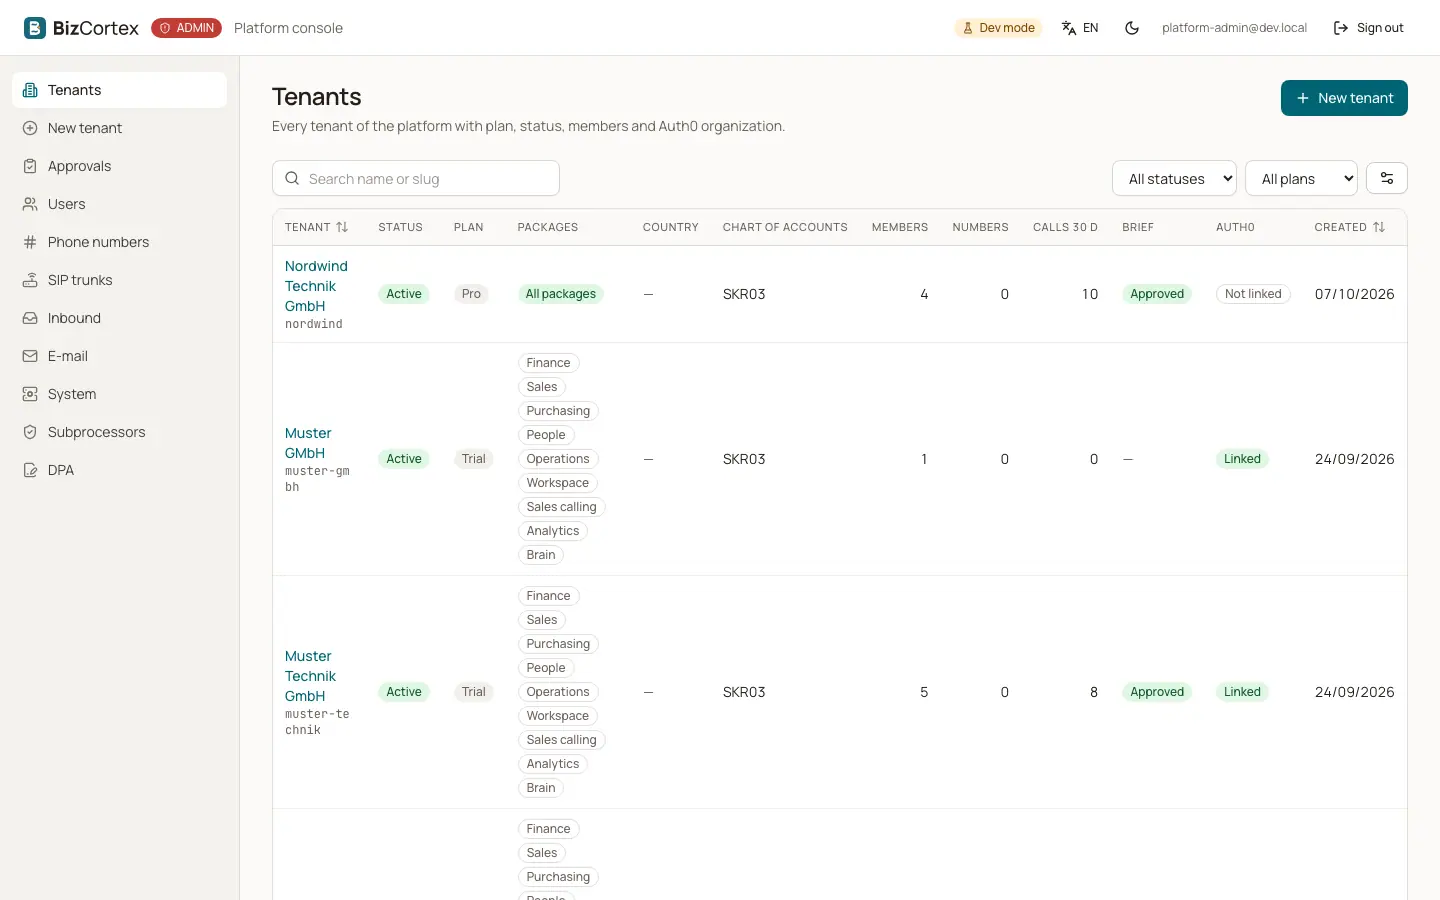Click the Not linked Auth0 badge
The width and height of the screenshot is (1440, 900).
click(1253, 294)
